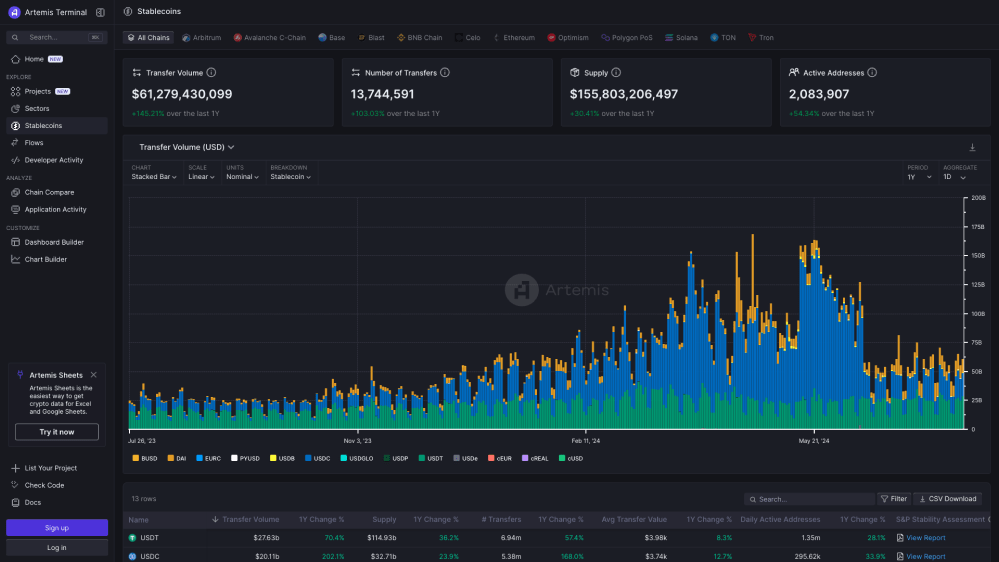Filter by Celo chain

pyautogui.click(x=468, y=38)
